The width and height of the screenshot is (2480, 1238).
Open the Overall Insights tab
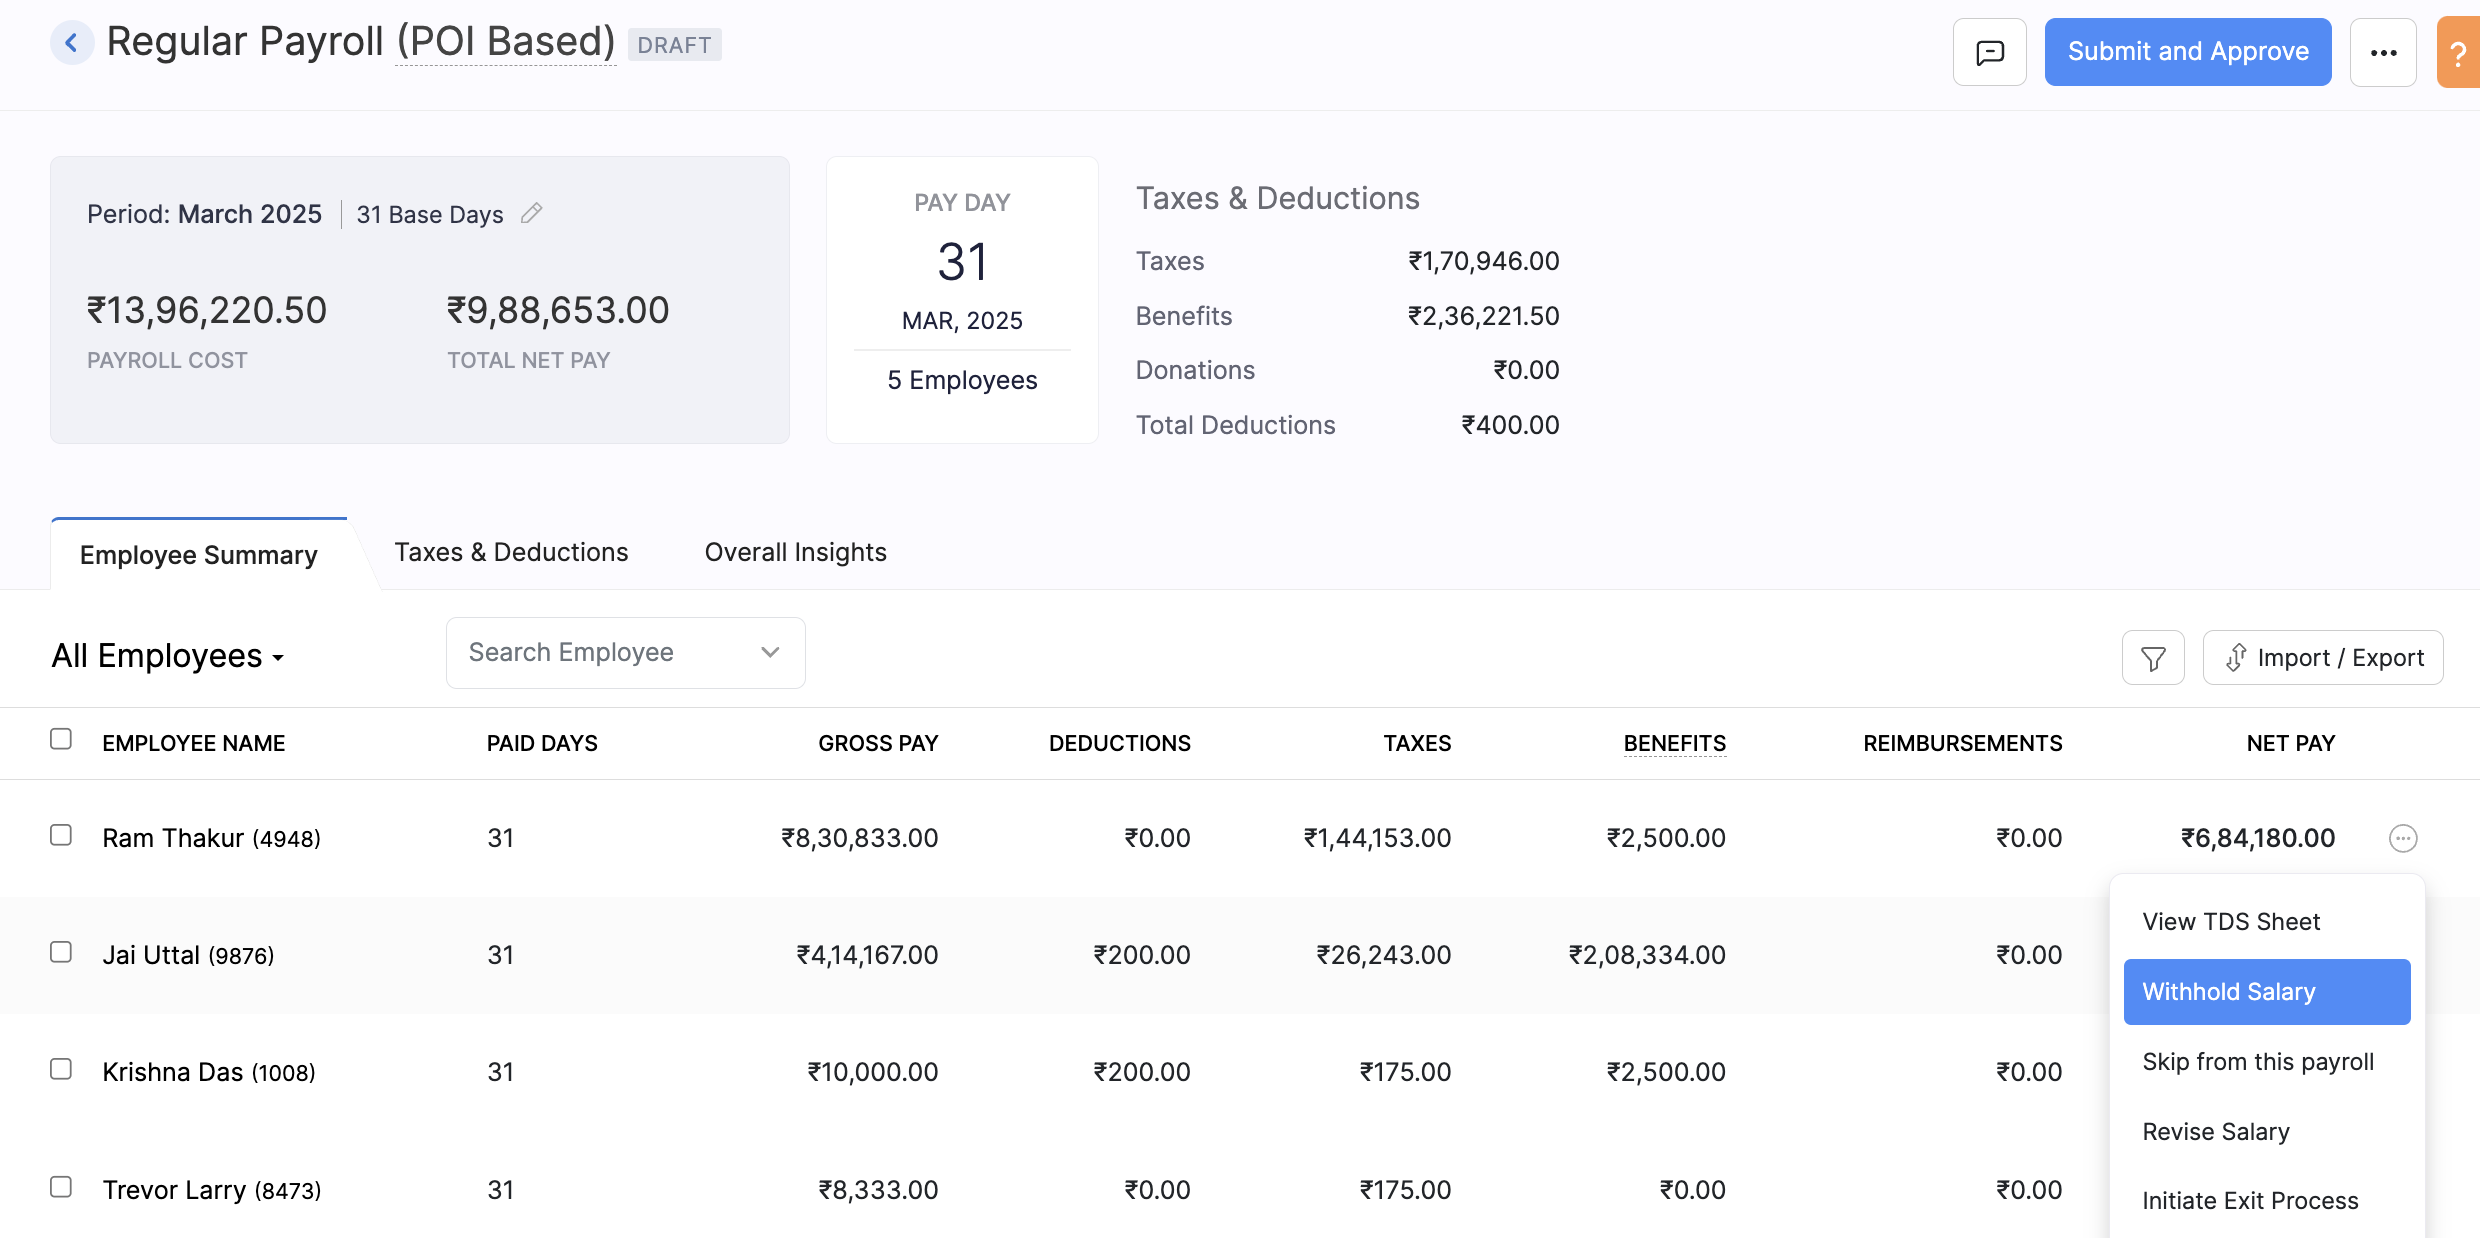click(x=795, y=552)
